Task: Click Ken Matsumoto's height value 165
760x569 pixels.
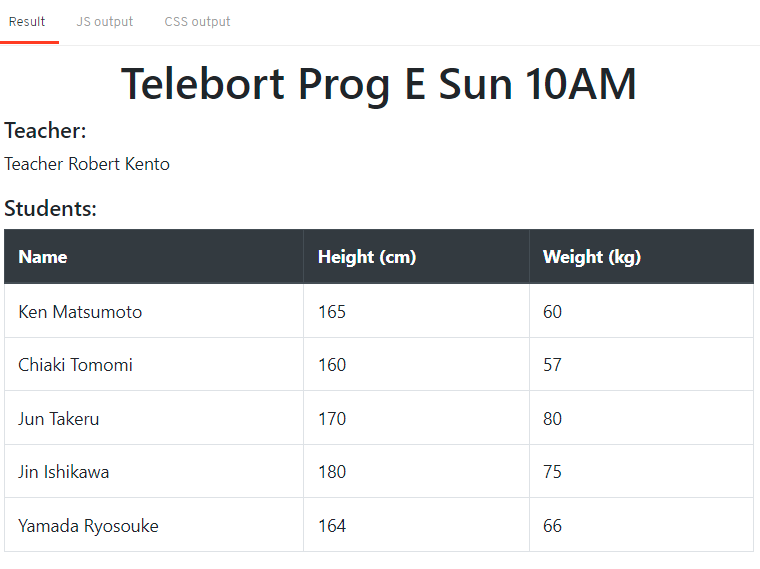Action: pos(332,312)
